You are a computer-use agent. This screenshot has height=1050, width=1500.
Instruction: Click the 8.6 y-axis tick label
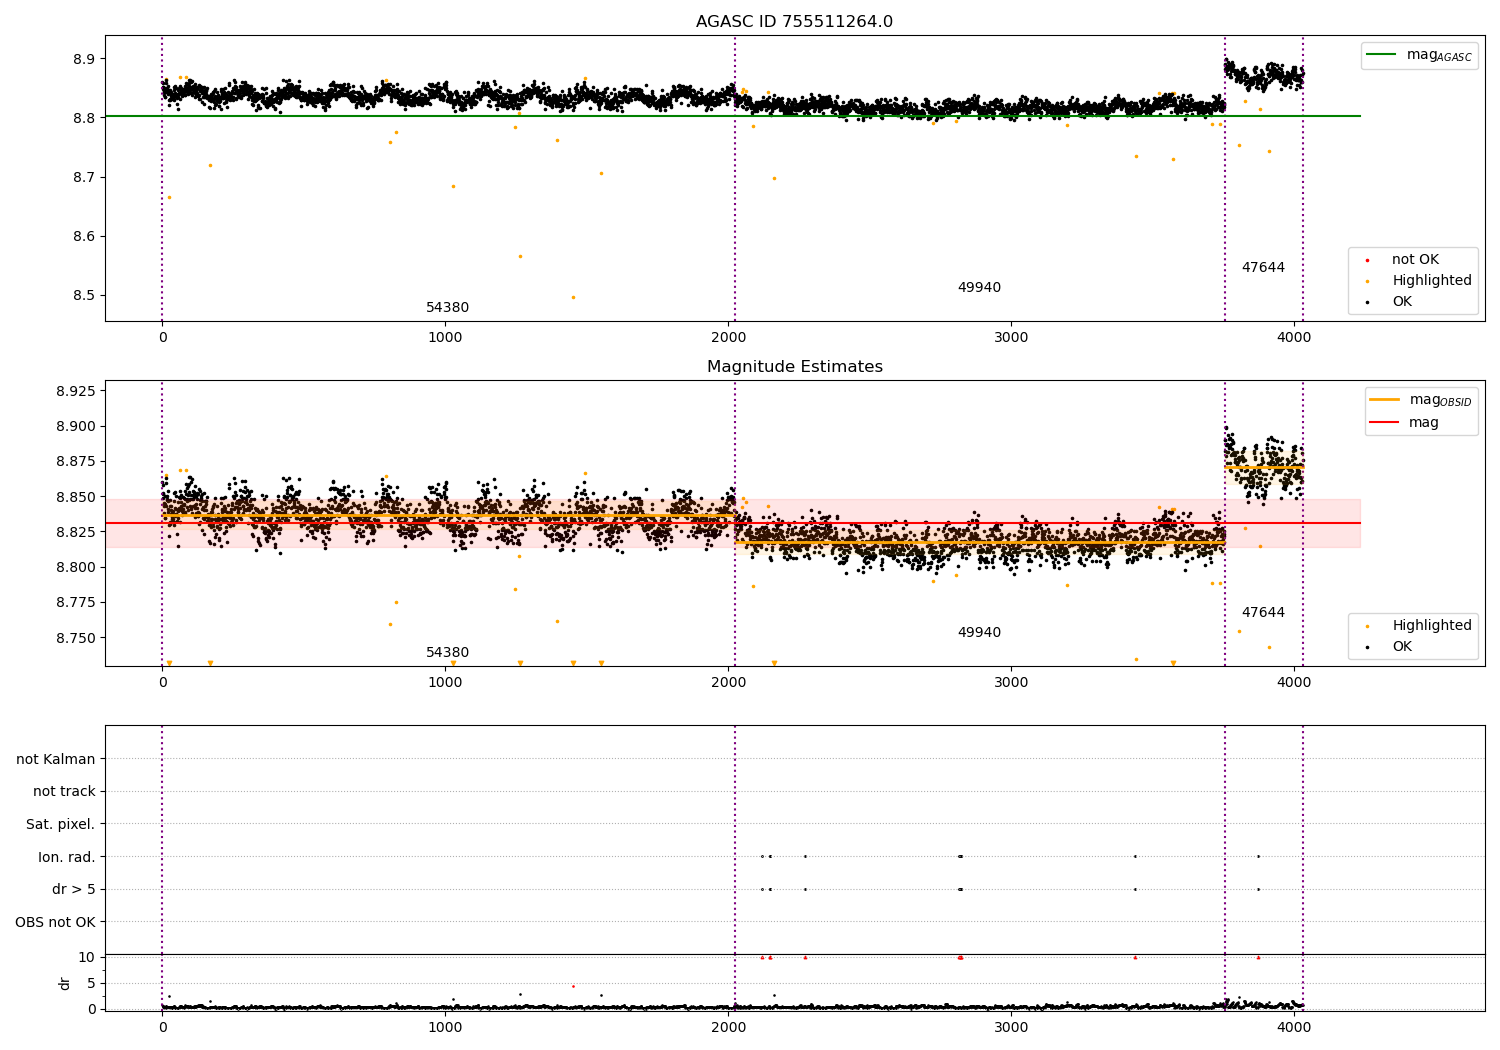pyautogui.click(x=84, y=237)
